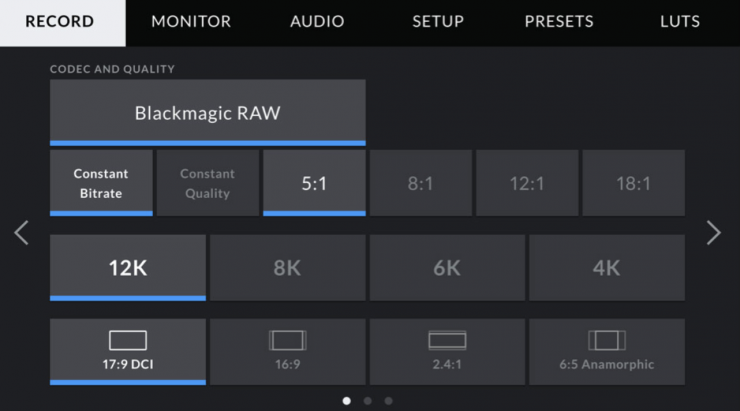The width and height of the screenshot is (740, 411).
Task: Select the 17:9 DCI aspect ratio icon
Action: tap(127, 341)
